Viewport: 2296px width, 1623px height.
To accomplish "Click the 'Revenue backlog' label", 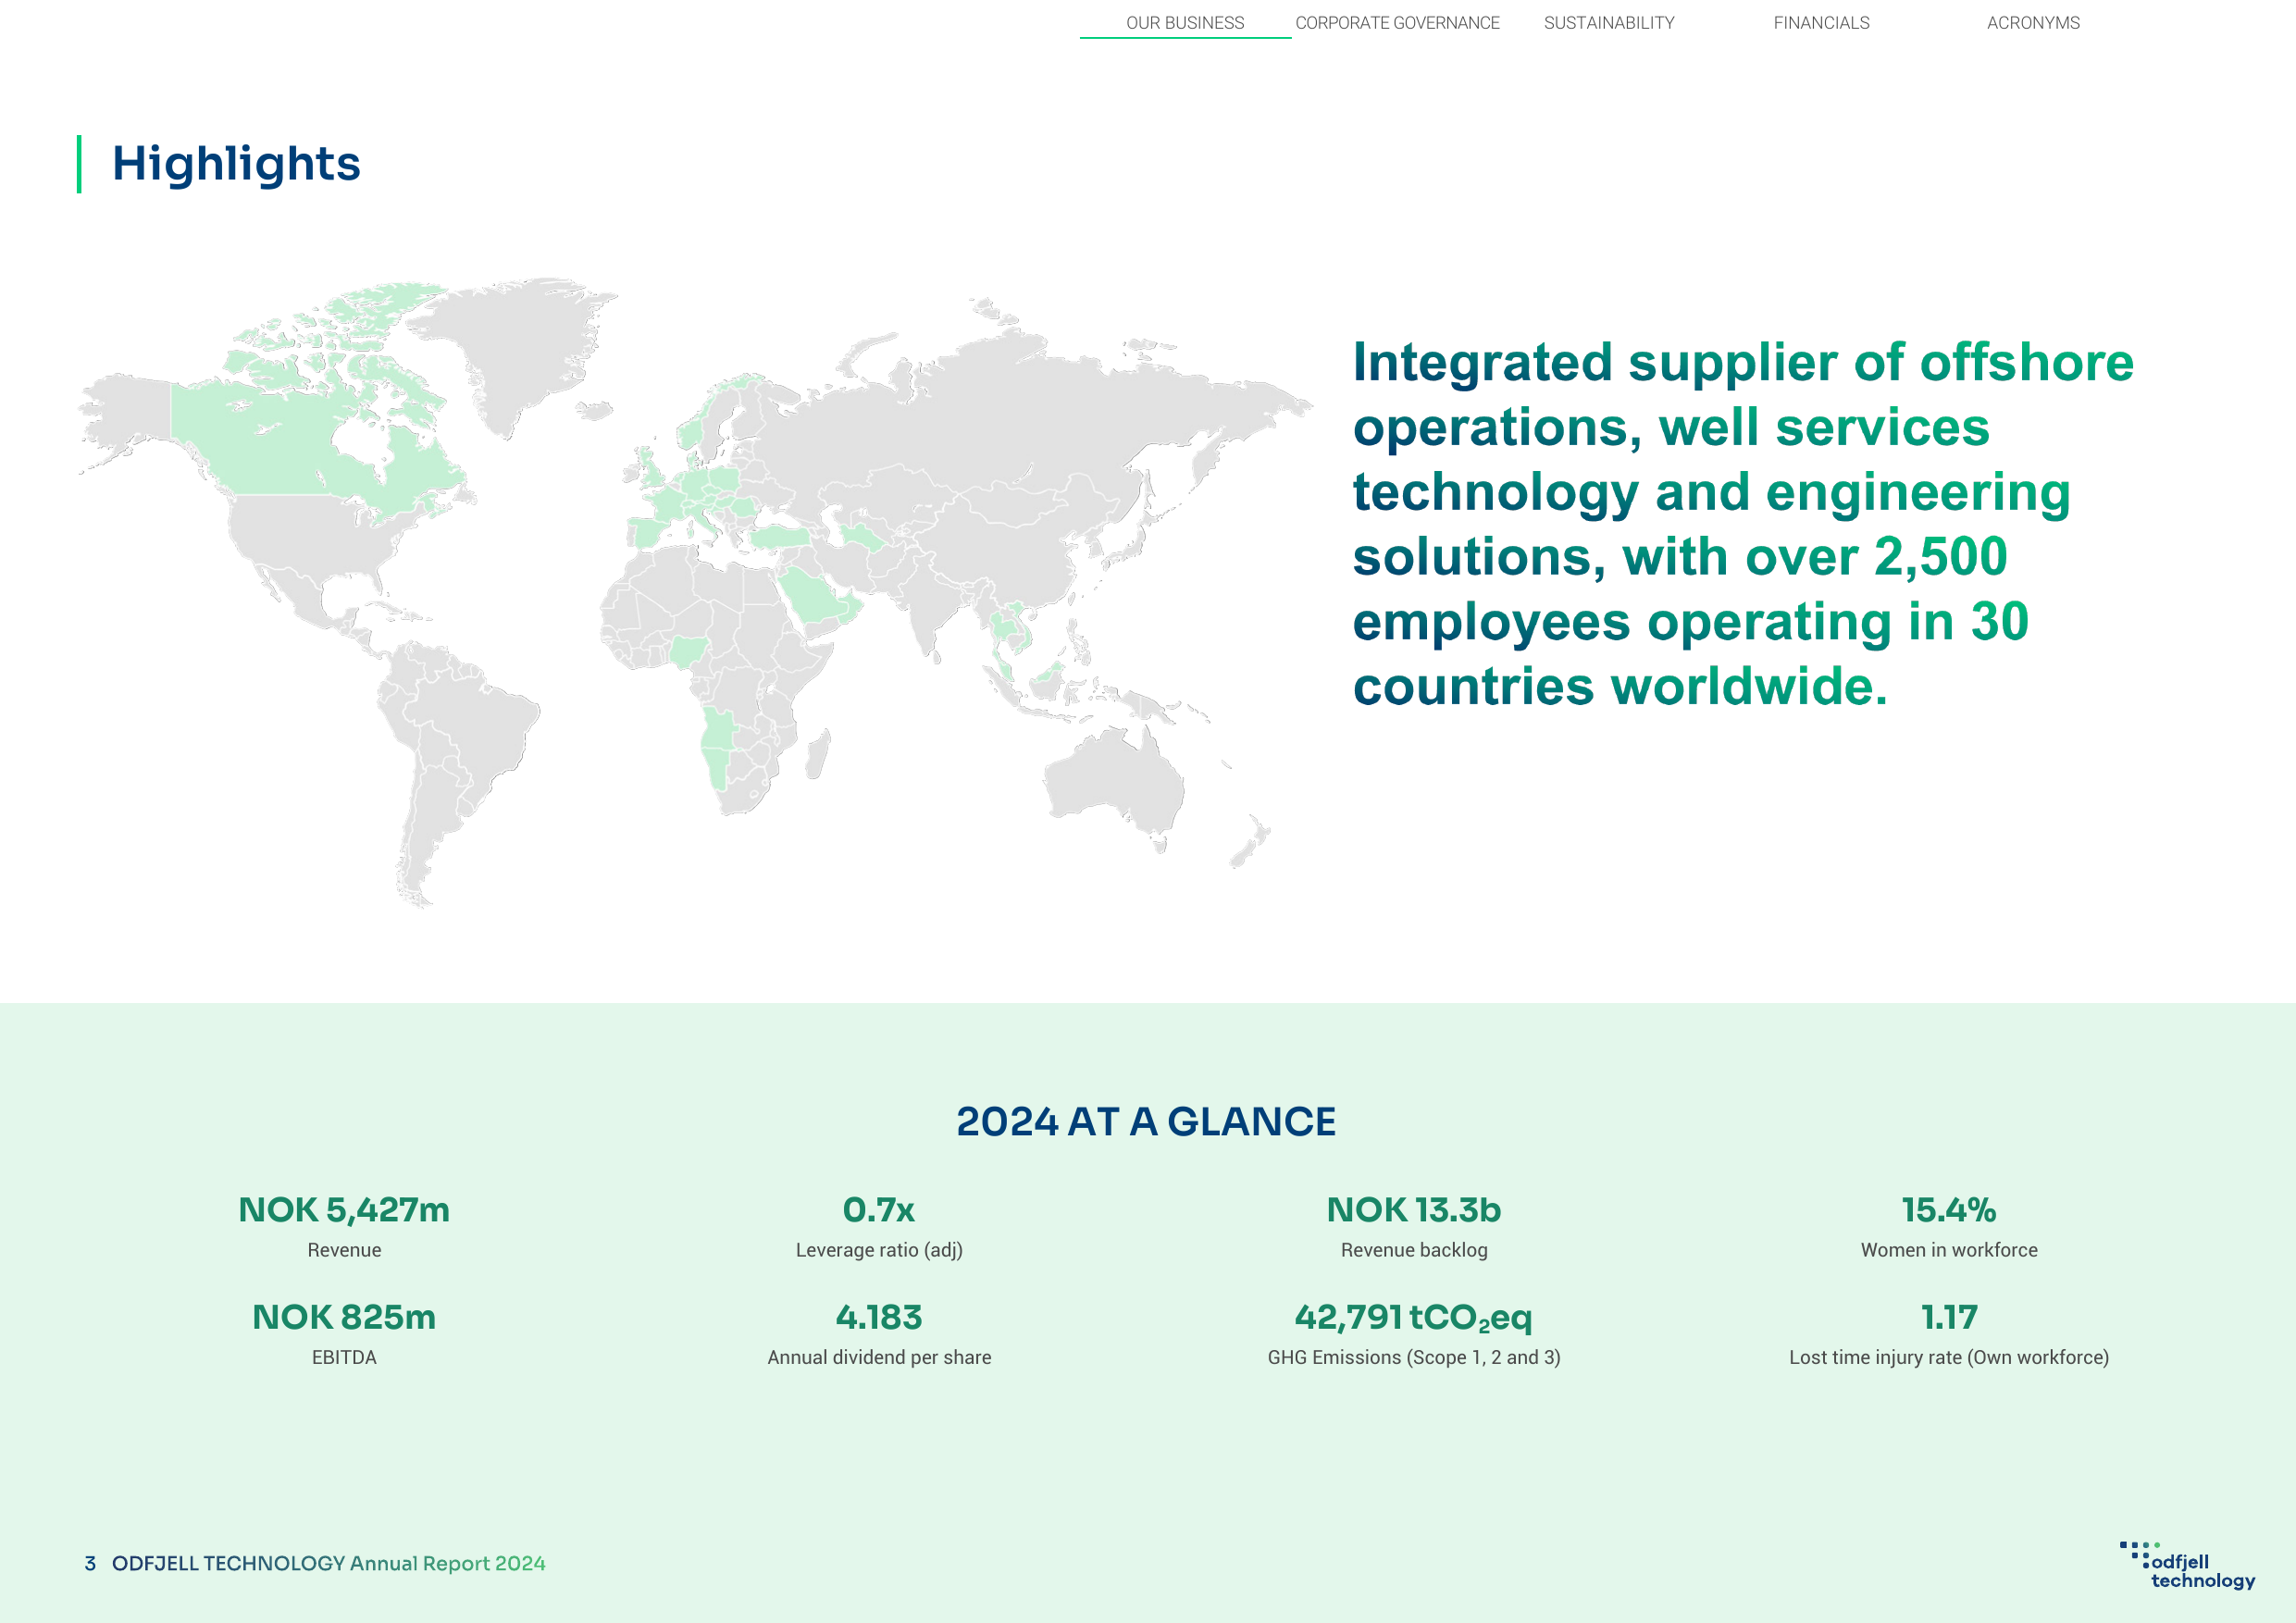I will point(1414,1250).
